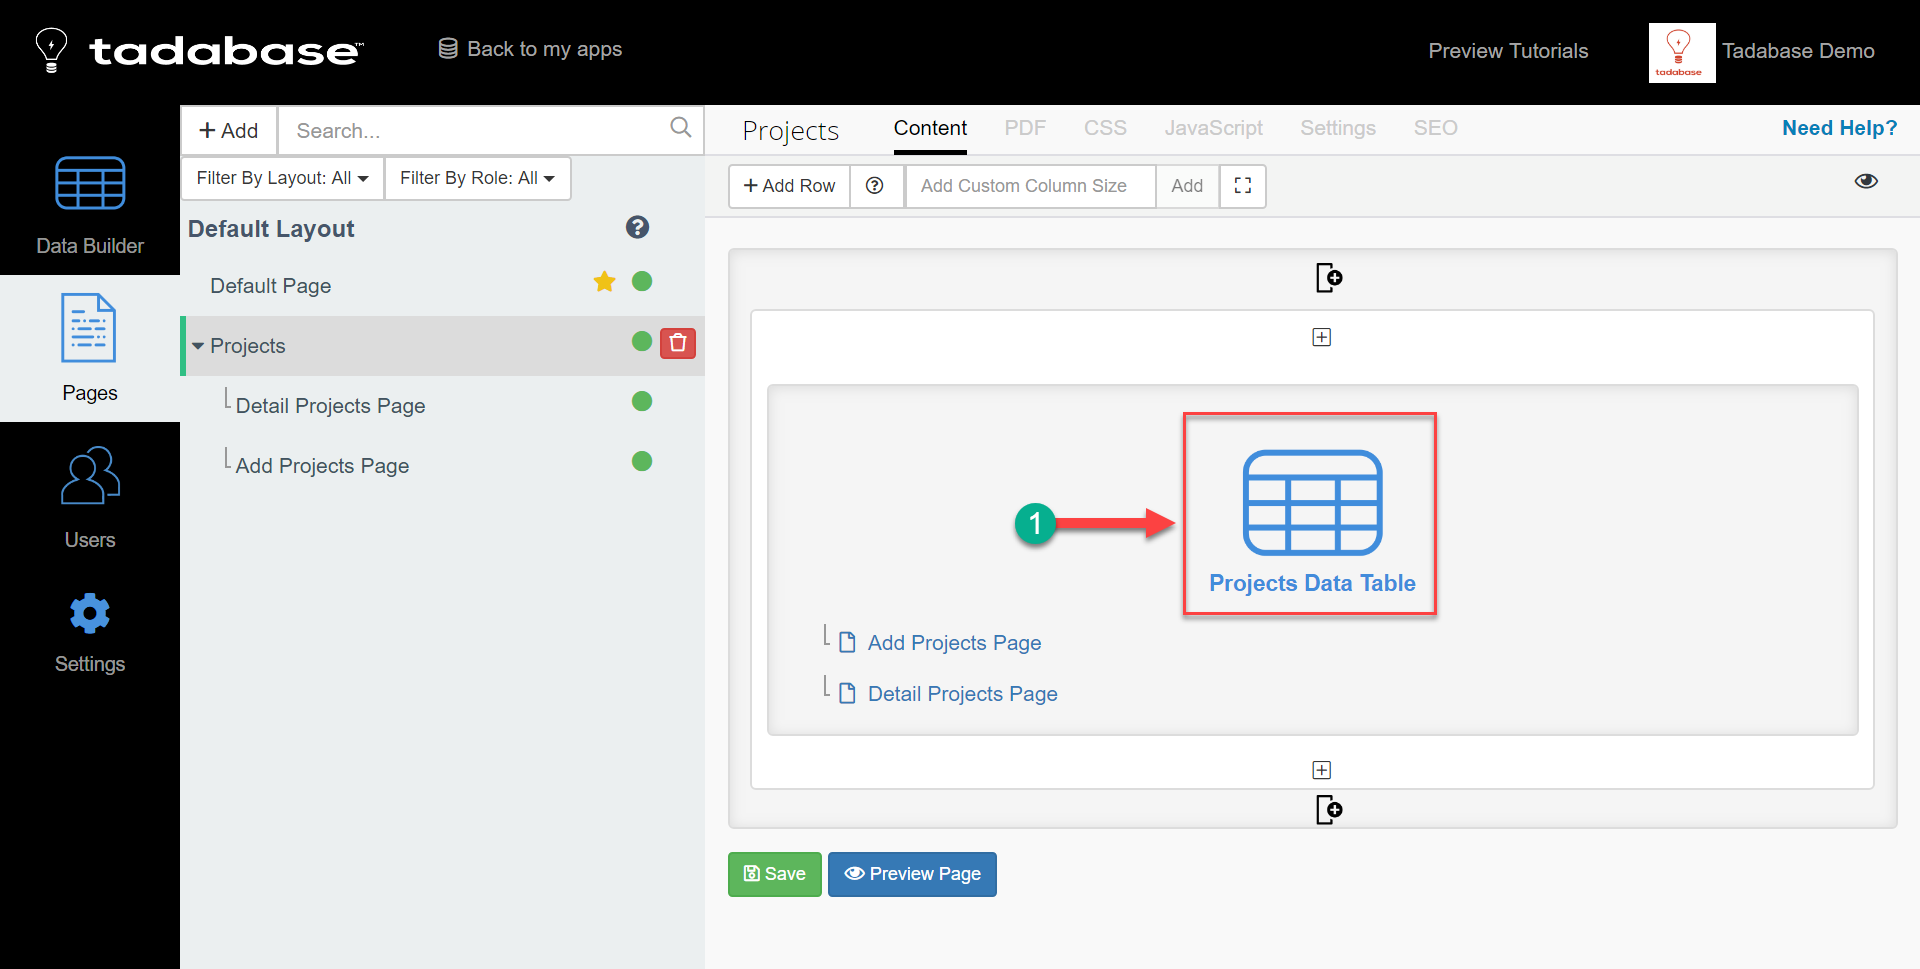Switch to the Content tab
Screen dimensions: 1920x969
(x=930, y=128)
